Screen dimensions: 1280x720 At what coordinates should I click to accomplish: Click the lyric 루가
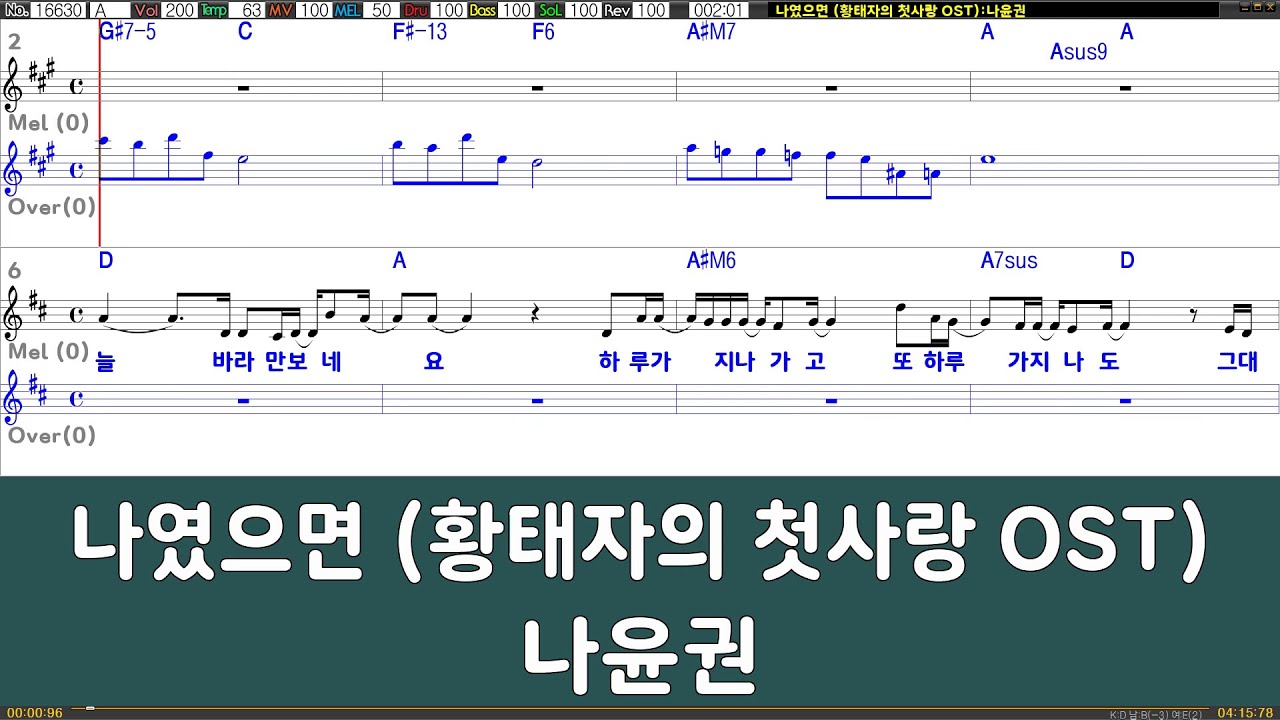coord(651,361)
